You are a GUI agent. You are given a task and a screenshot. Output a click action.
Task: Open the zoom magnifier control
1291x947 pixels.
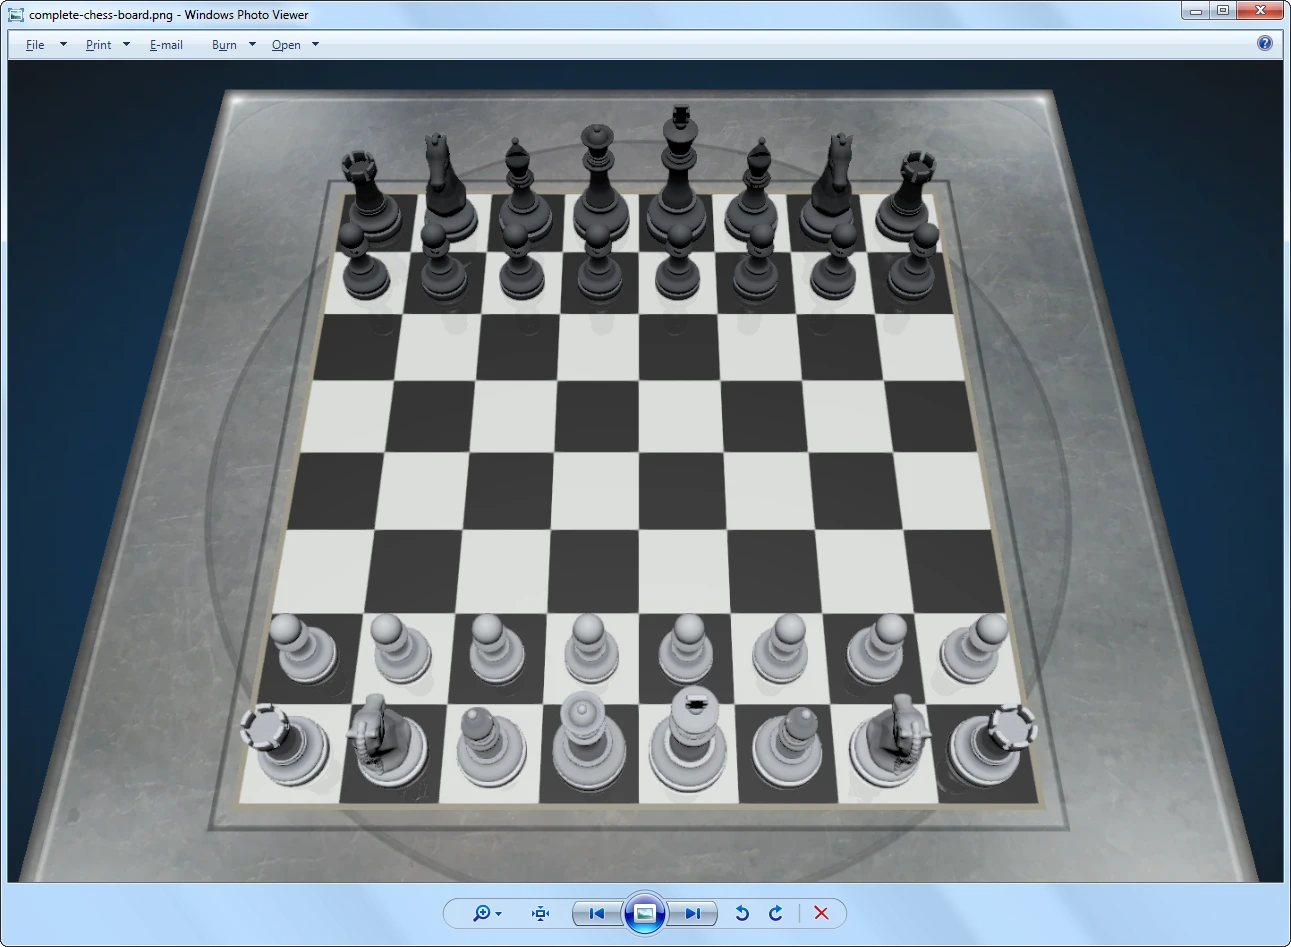[483, 913]
